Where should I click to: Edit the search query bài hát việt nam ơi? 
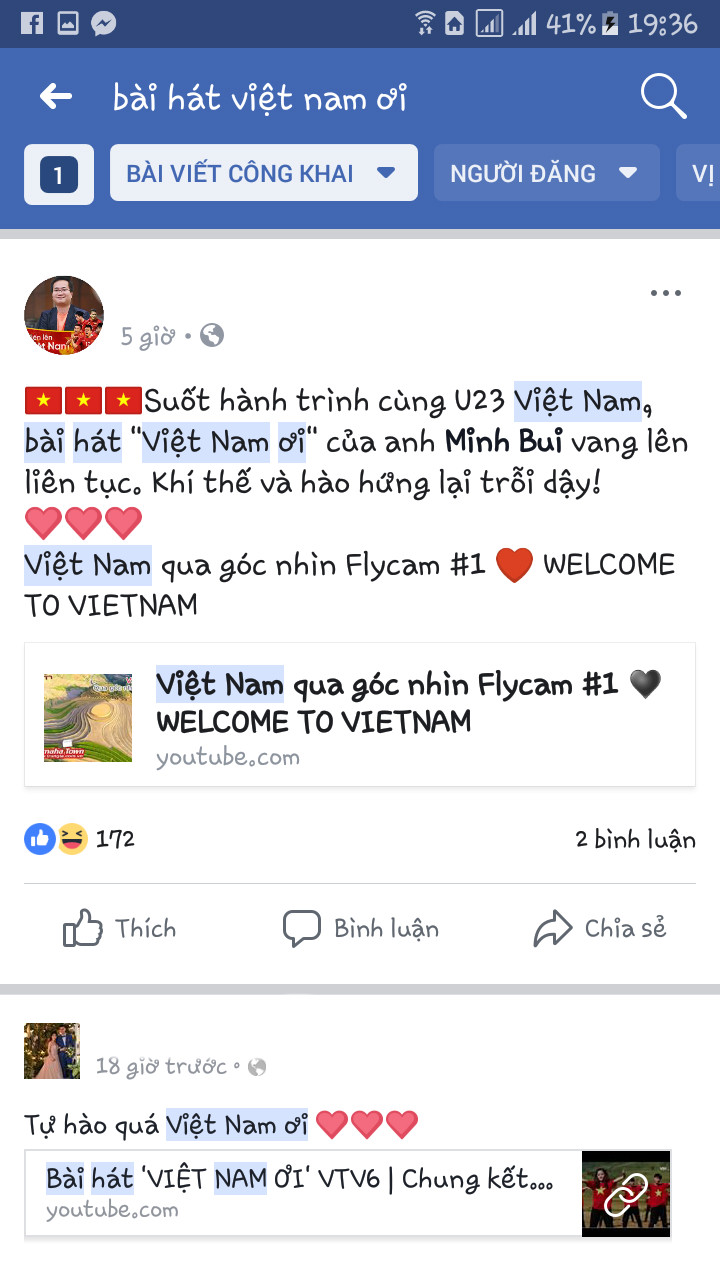[x=260, y=98]
